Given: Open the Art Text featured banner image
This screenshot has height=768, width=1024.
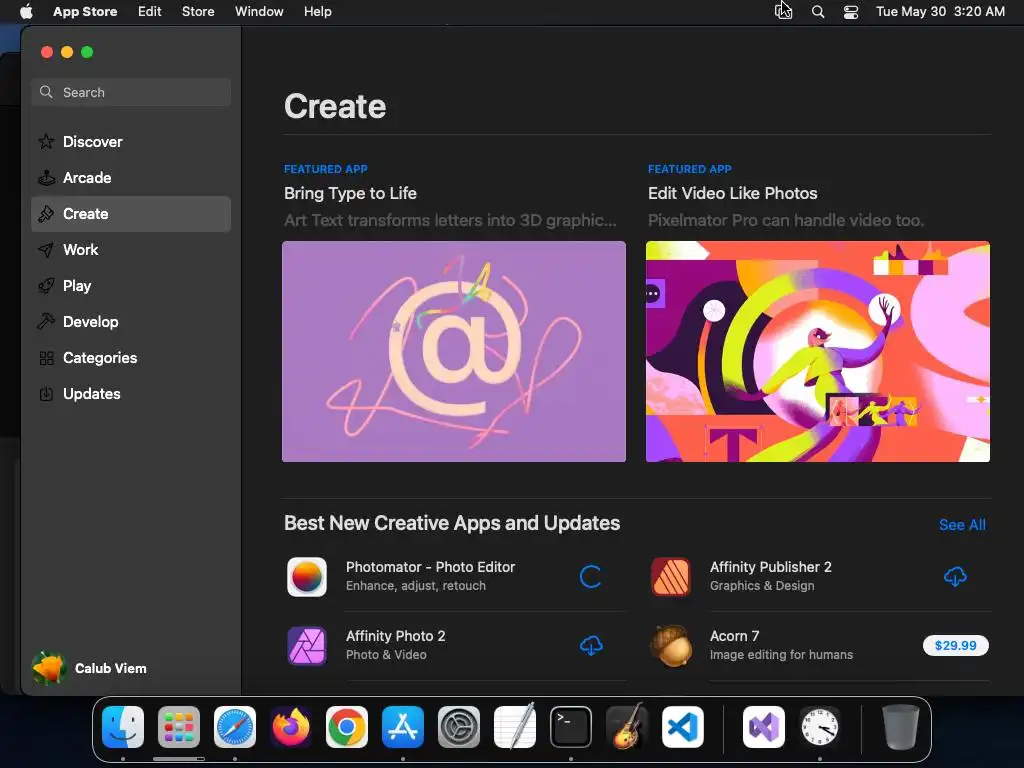Looking at the screenshot, I should click(x=454, y=351).
